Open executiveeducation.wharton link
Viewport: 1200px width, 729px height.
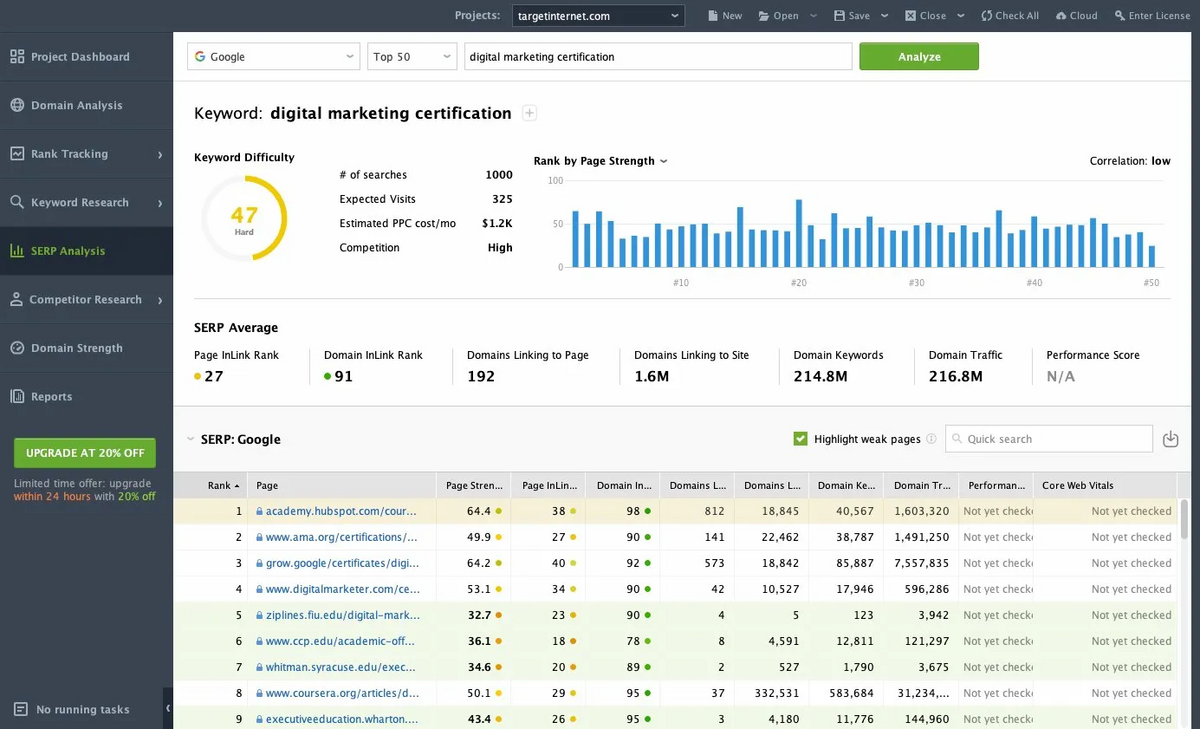point(342,719)
